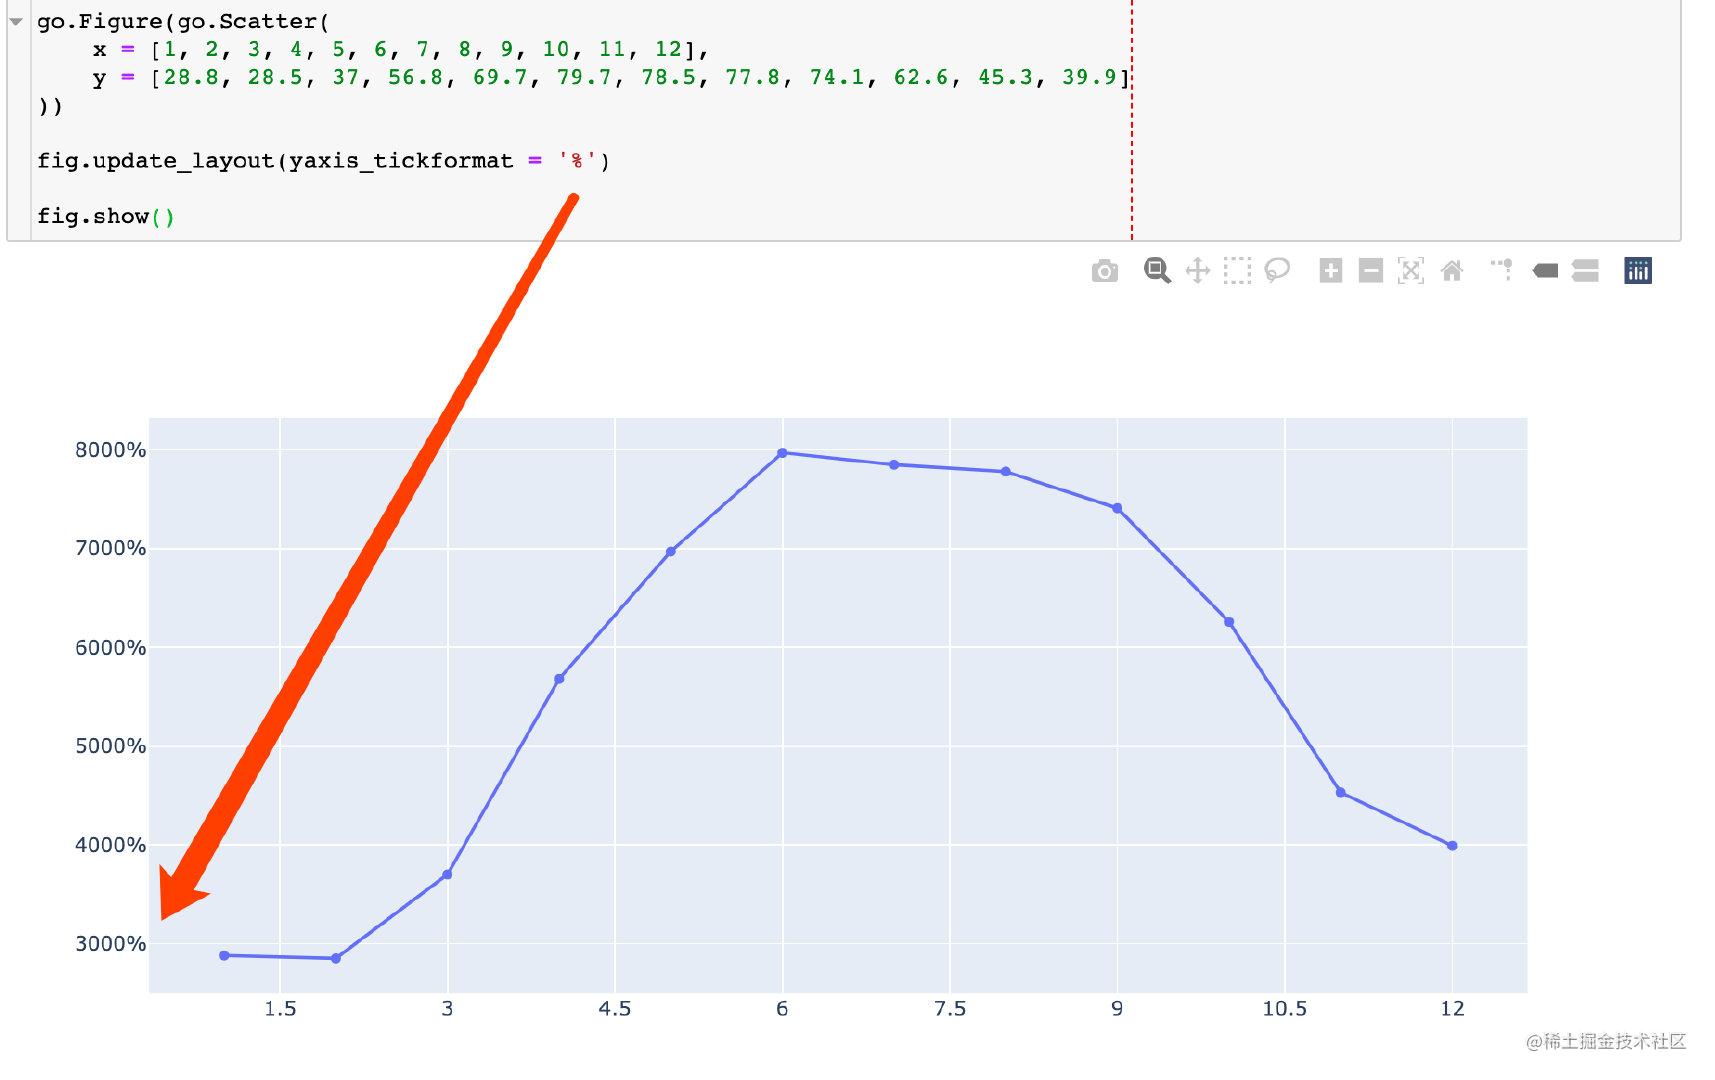Select the Zoom tool in the modebar
This screenshot has width=1715, height=1080.
tap(1157, 270)
